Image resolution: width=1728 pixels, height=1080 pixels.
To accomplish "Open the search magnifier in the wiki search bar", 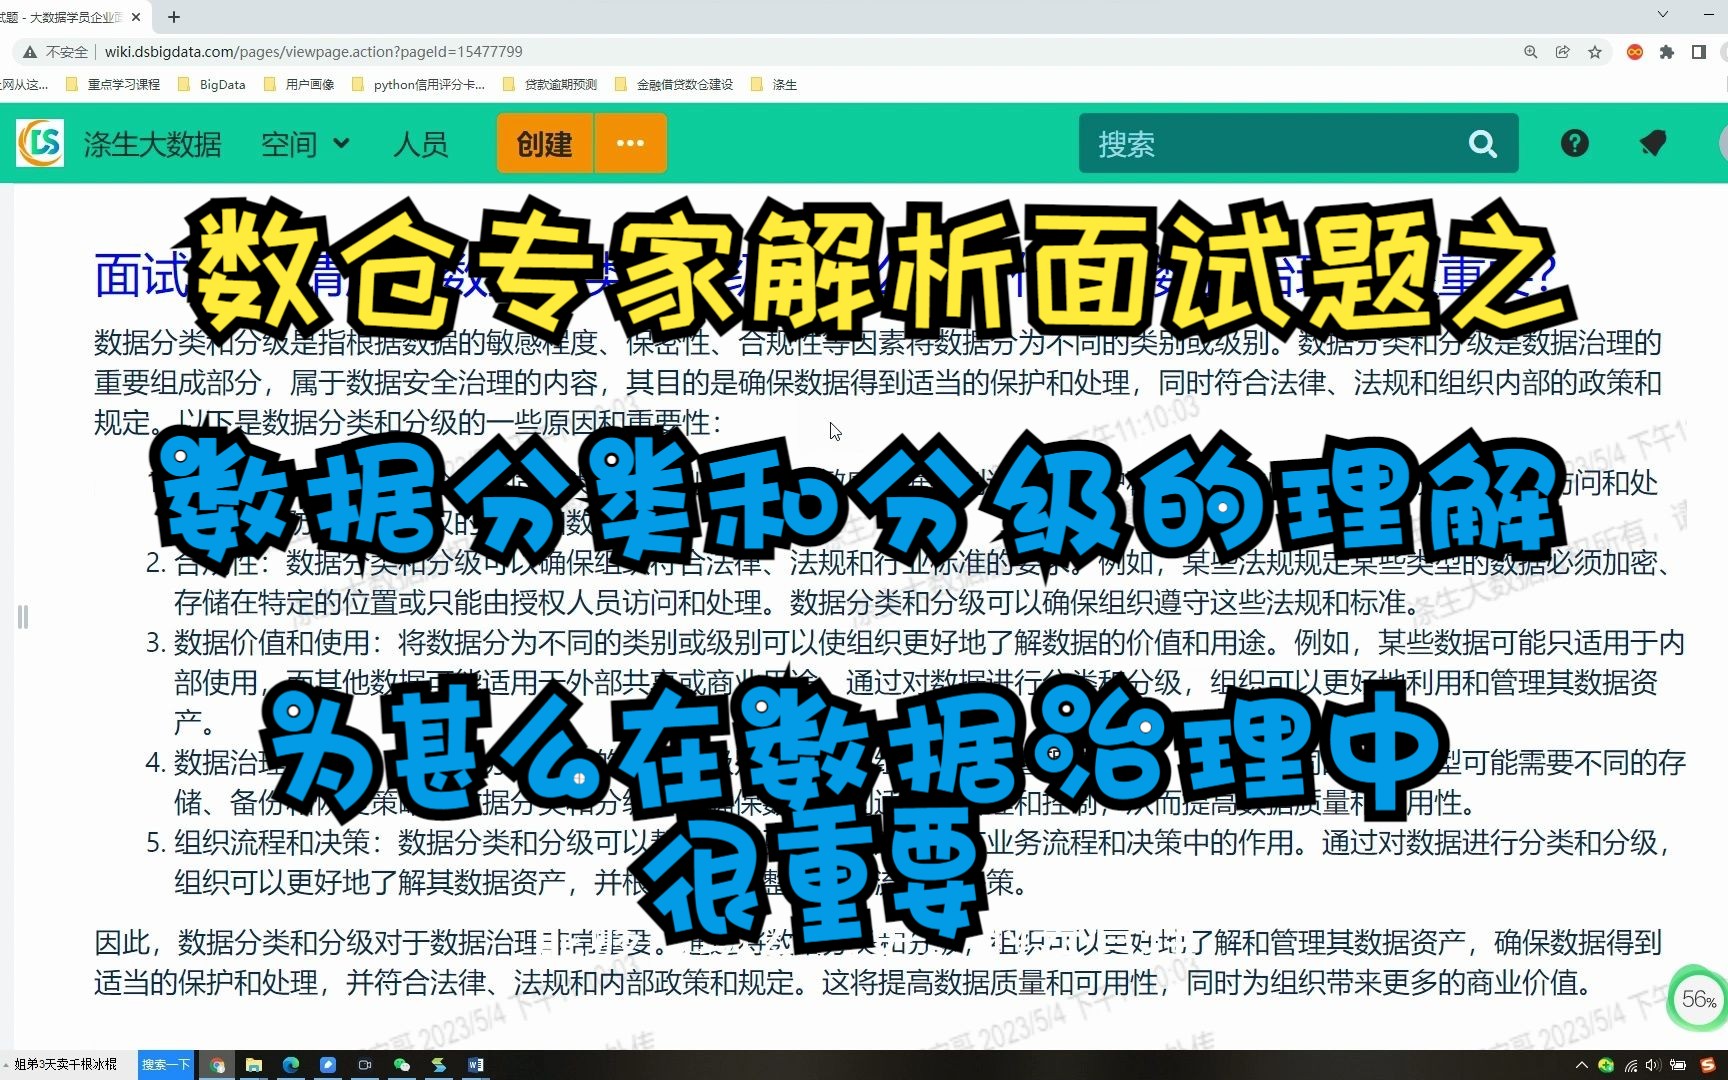I will [1482, 143].
